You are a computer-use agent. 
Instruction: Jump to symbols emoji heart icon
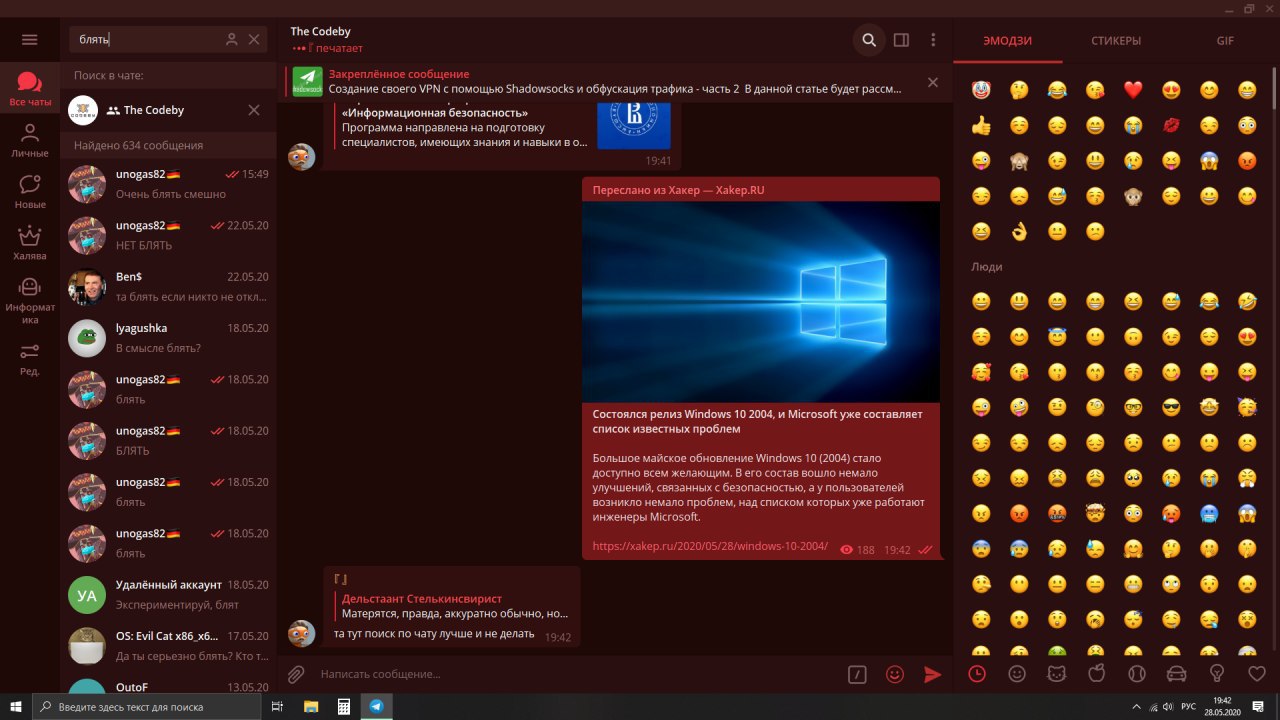1257,674
